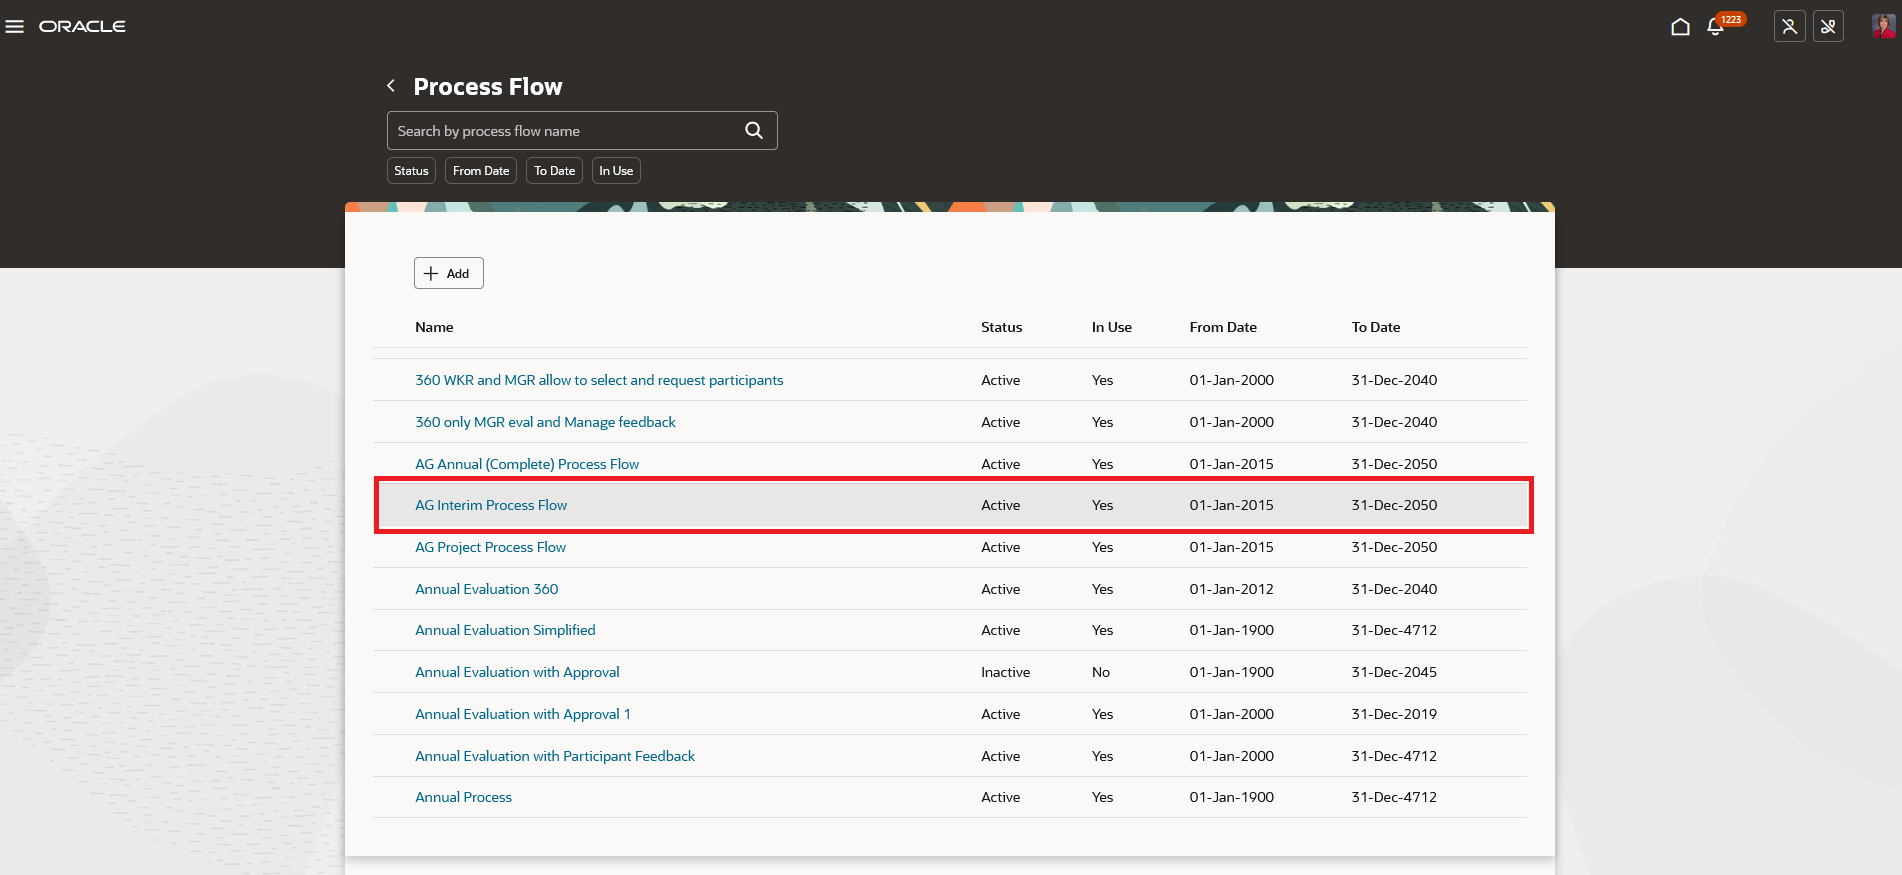Click Yes in AG Project Process Flow row
This screenshot has width=1902, height=875.
pyautogui.click(x=1102, y=547)
